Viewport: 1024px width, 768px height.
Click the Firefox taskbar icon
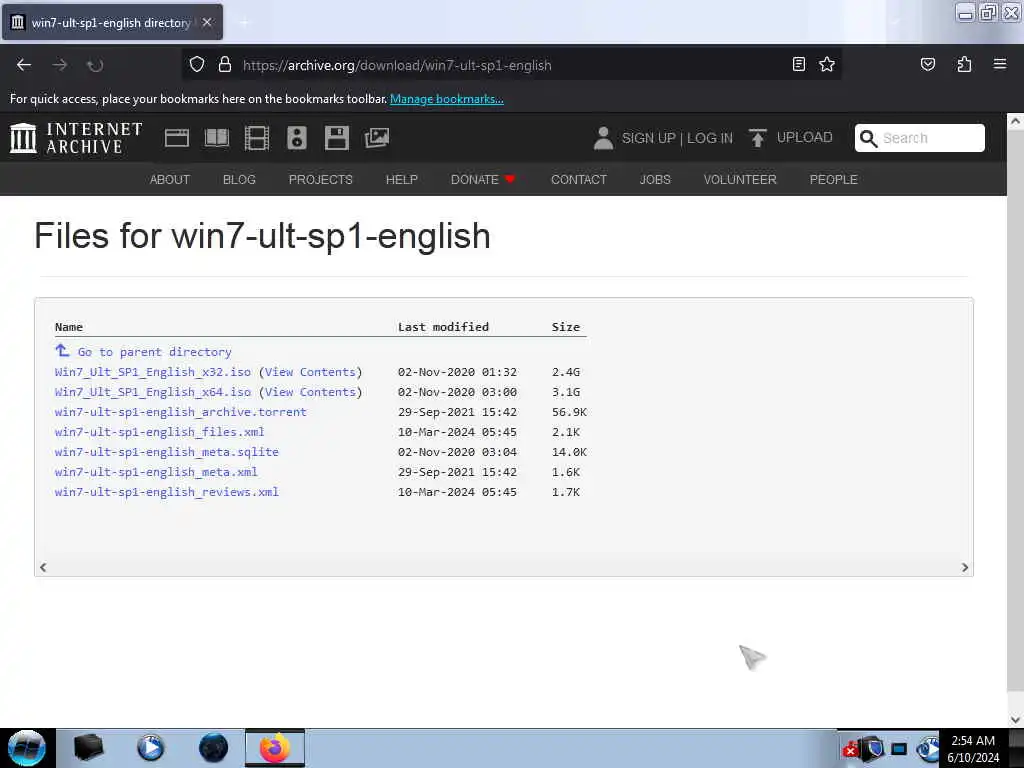pyautogui.click(x=275, y=748)
